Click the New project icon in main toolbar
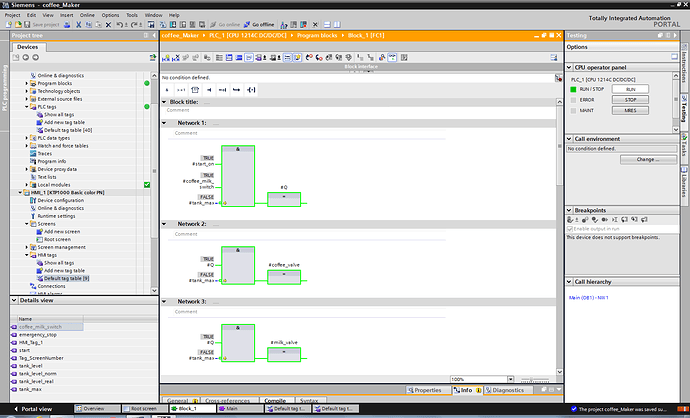Viewport: 690px width, 418px height. (8, 25)
